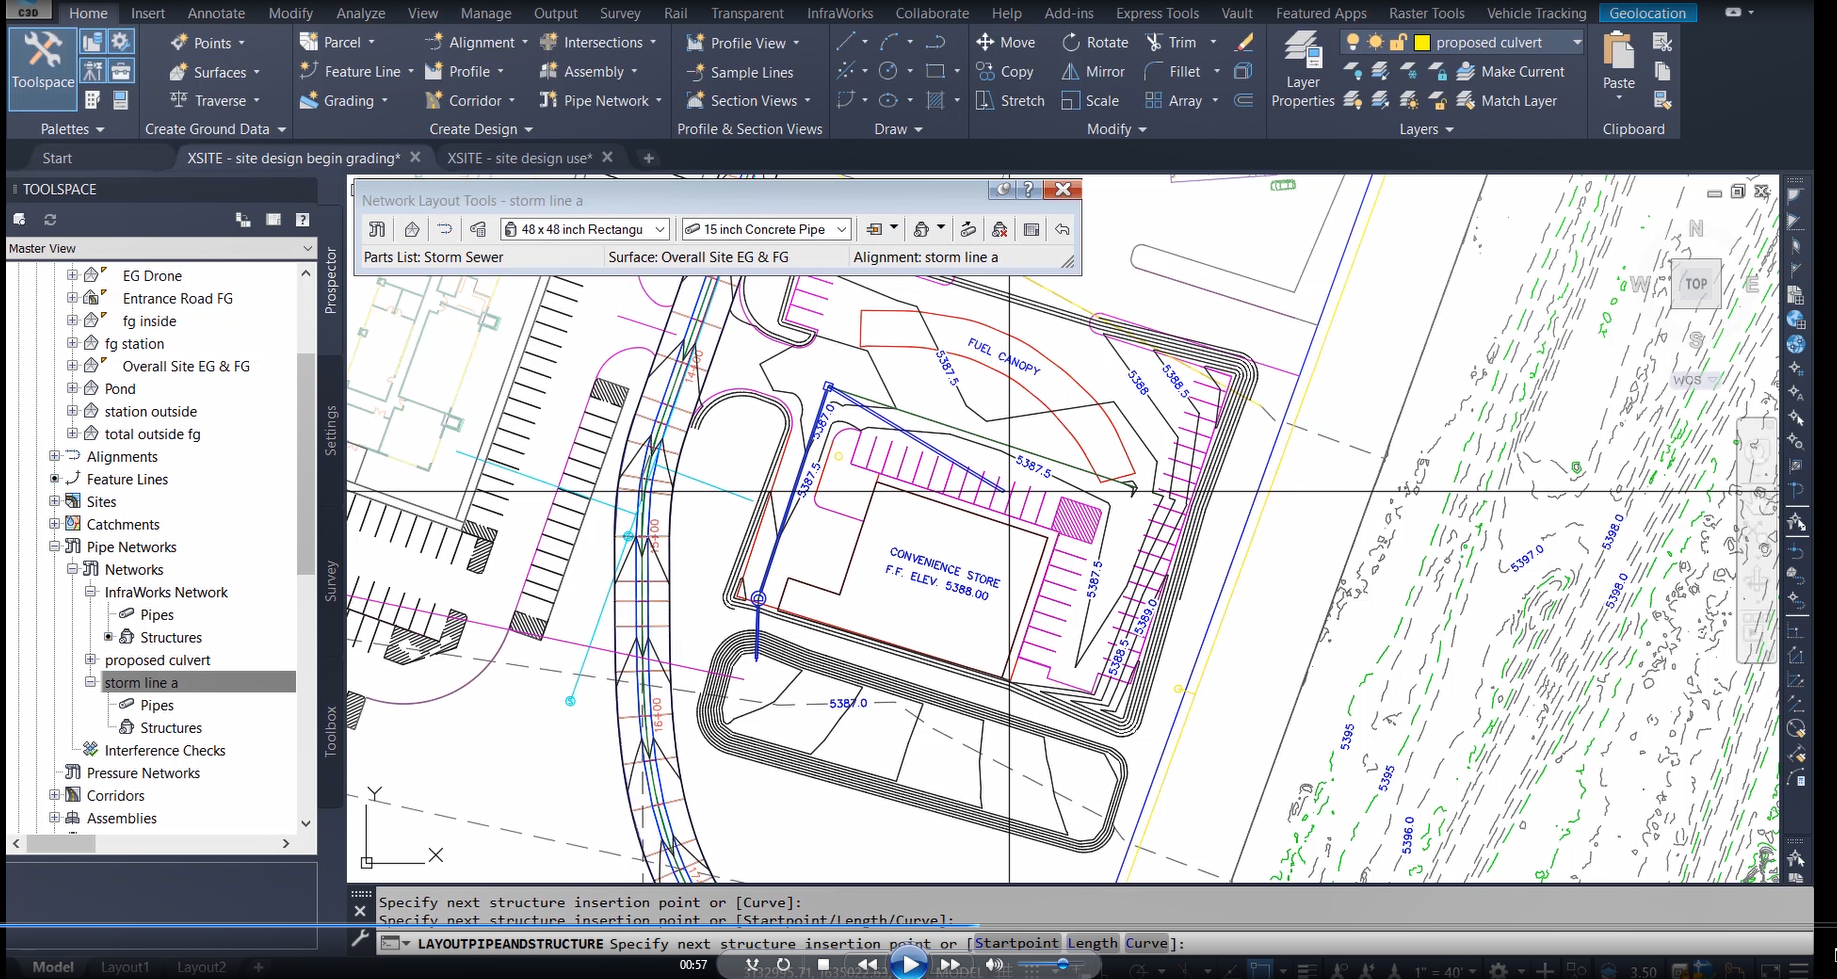The image size is (1837, 979).
Task: Select the Mirror tool
Action: pos(1093,71)
